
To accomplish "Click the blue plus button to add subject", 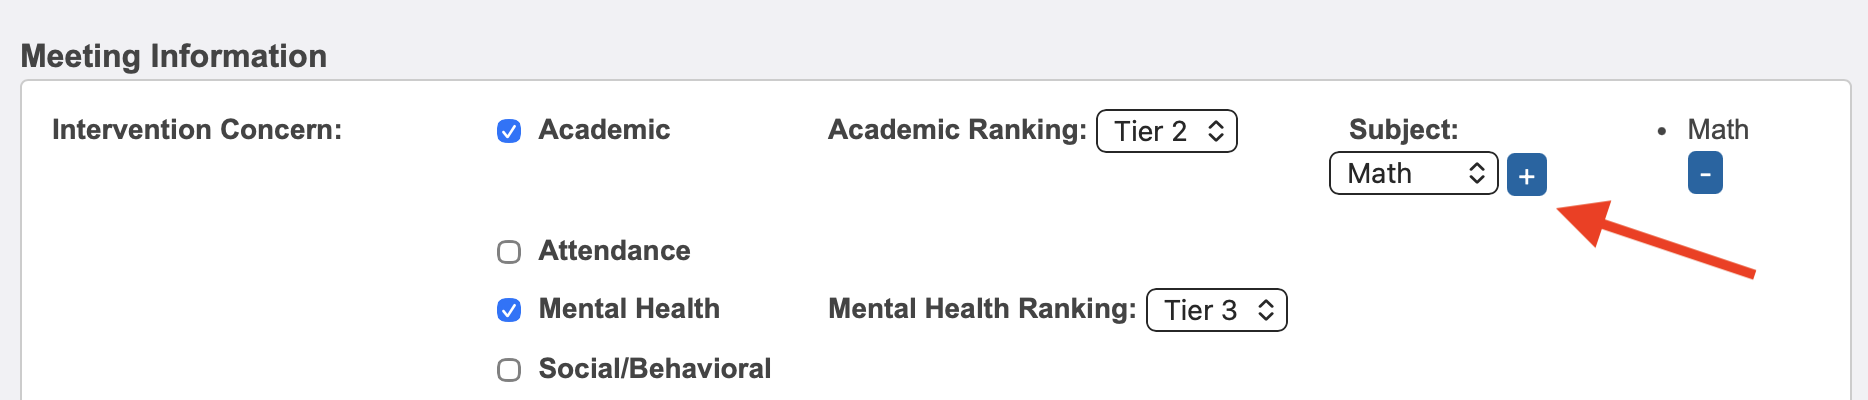I will [x=1526, y=176].
